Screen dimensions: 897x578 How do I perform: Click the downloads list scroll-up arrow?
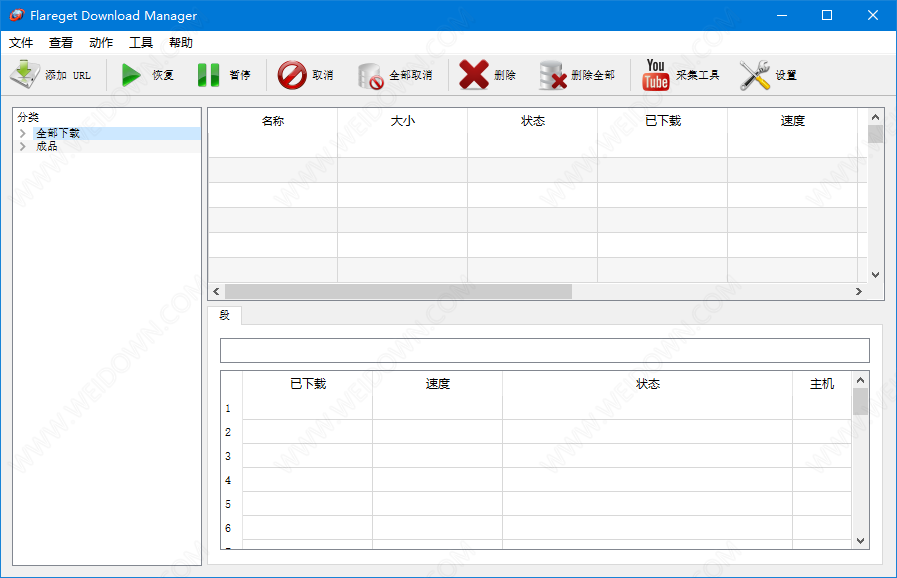pos(875,117)
